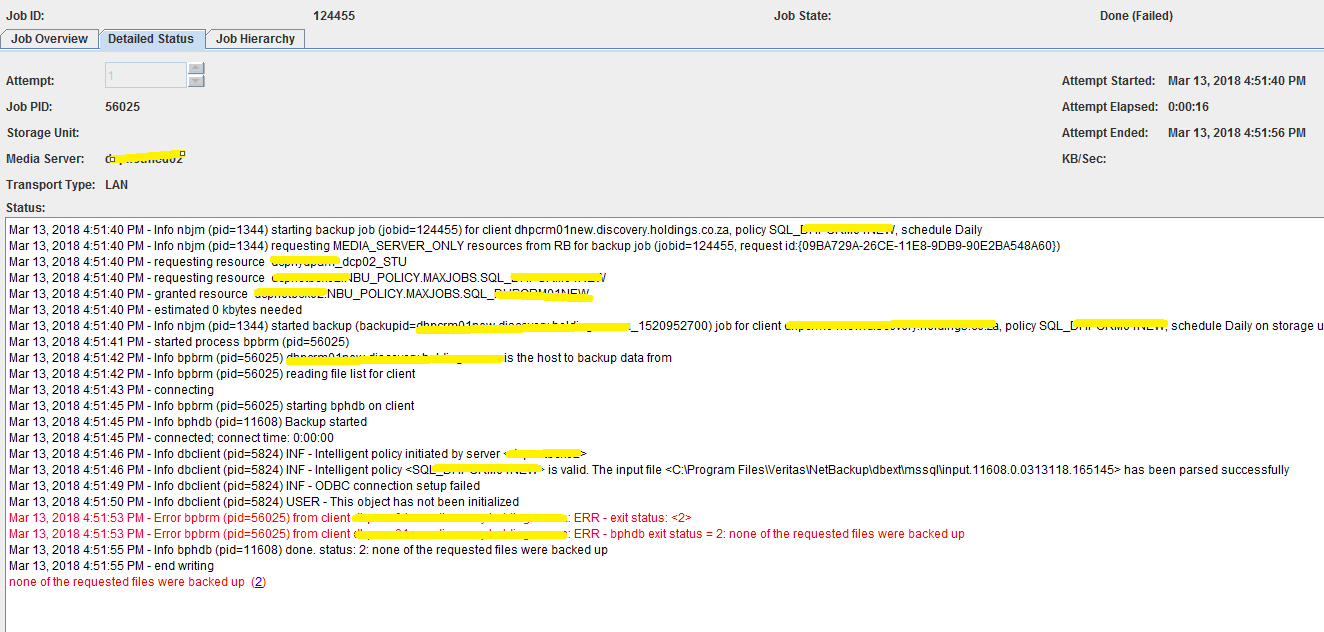Open the Job Hierarchy tab
This screenshot has width=1324, height=632.
click(x=256, y=39)
